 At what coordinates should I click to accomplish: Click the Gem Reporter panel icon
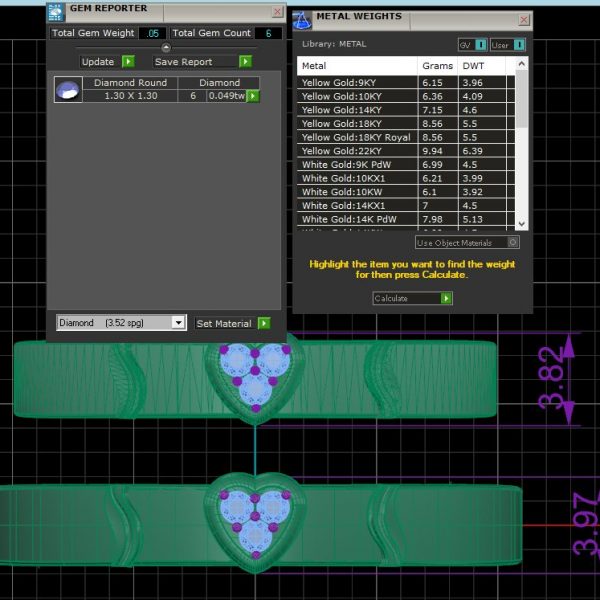[56, 12]
